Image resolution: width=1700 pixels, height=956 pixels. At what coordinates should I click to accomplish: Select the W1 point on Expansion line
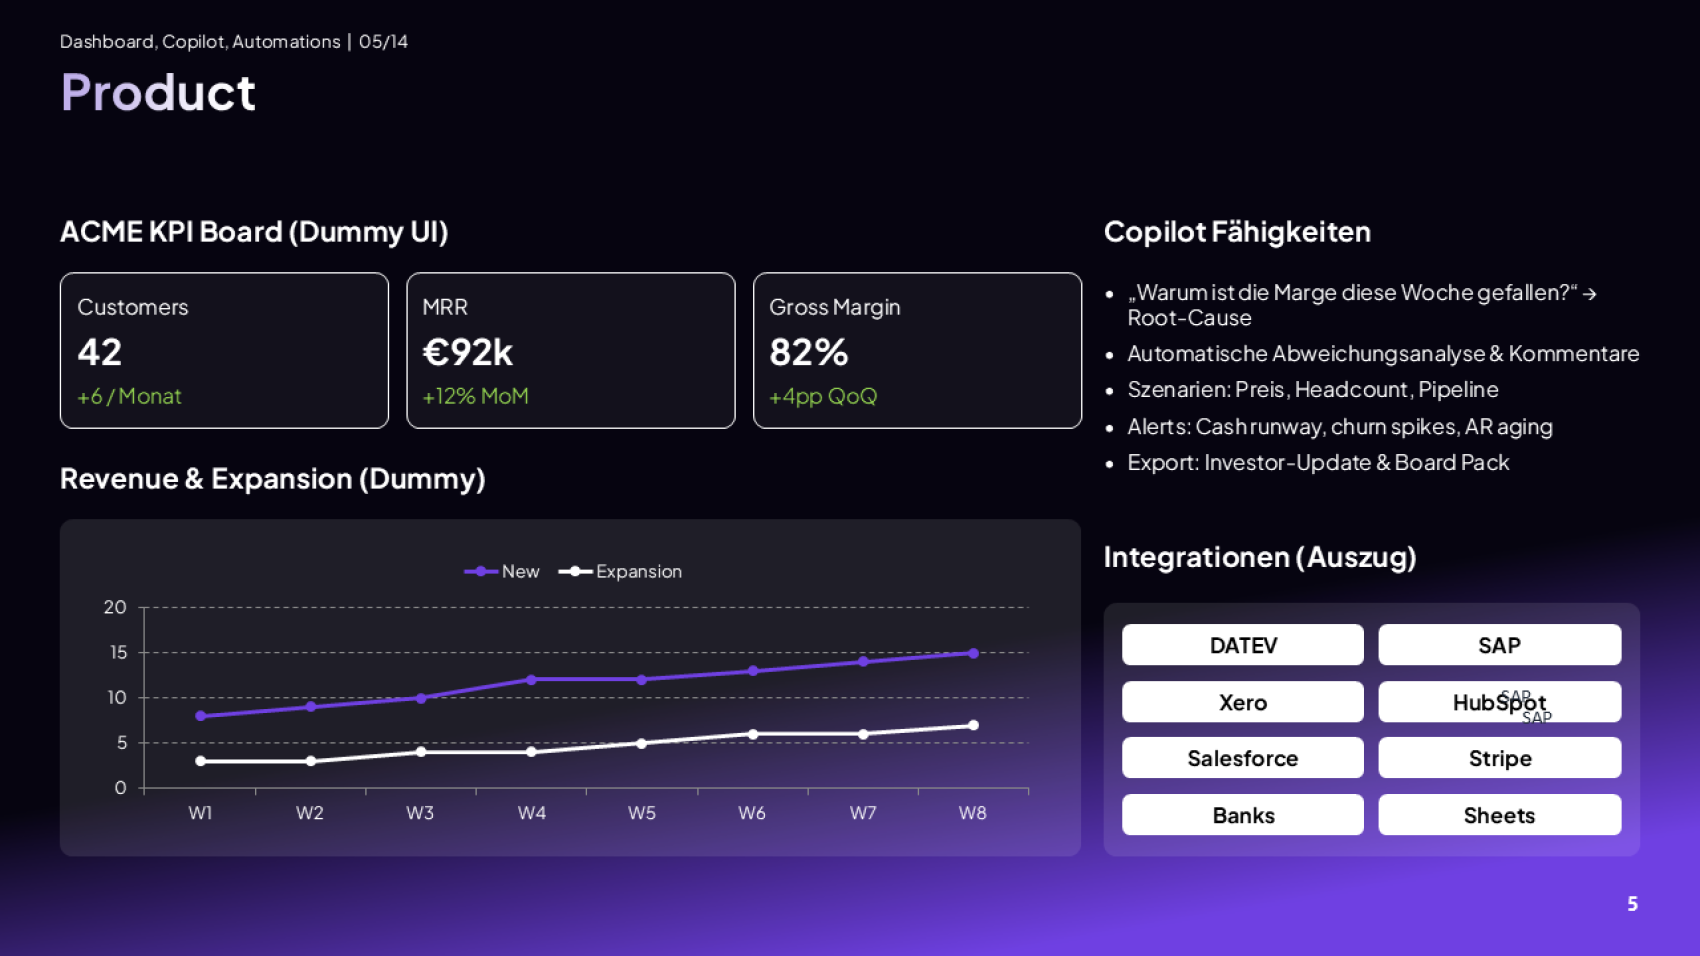point(201,761)
